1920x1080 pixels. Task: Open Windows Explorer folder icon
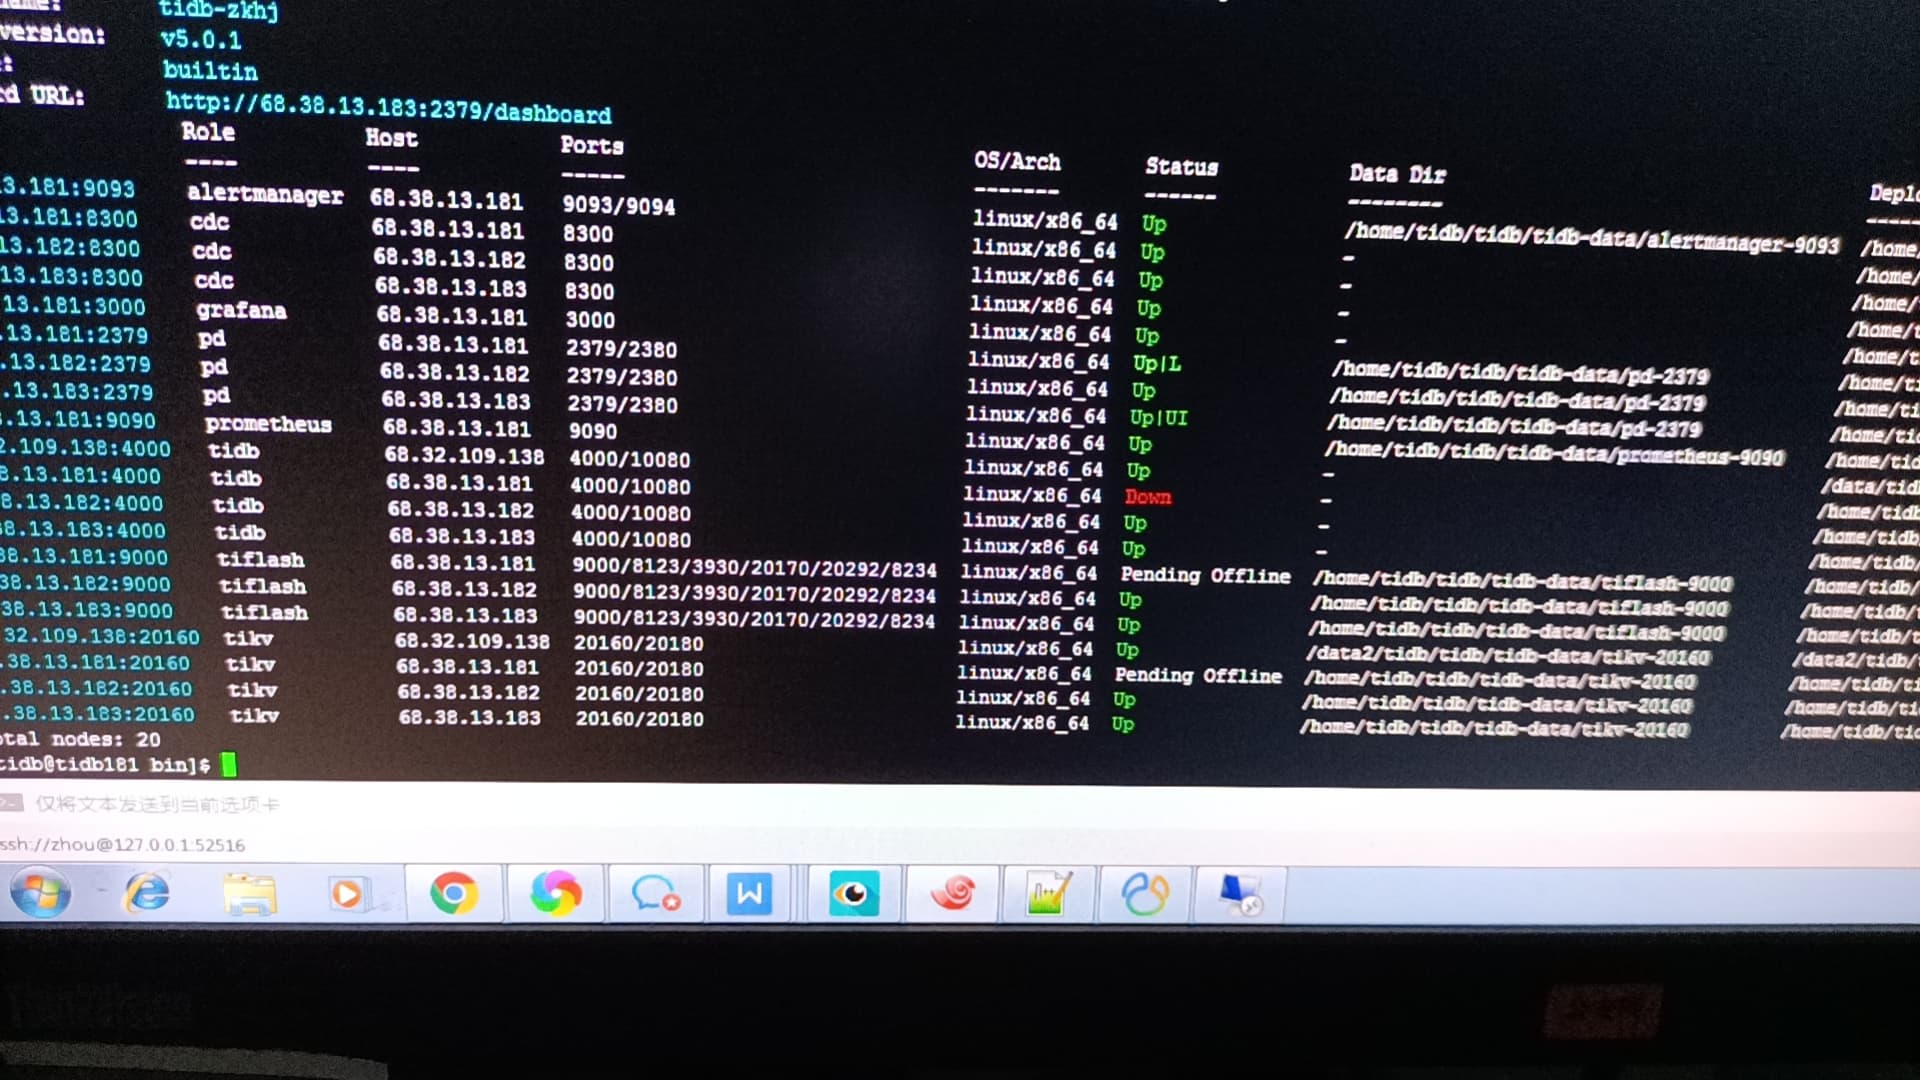pos(249,893)
